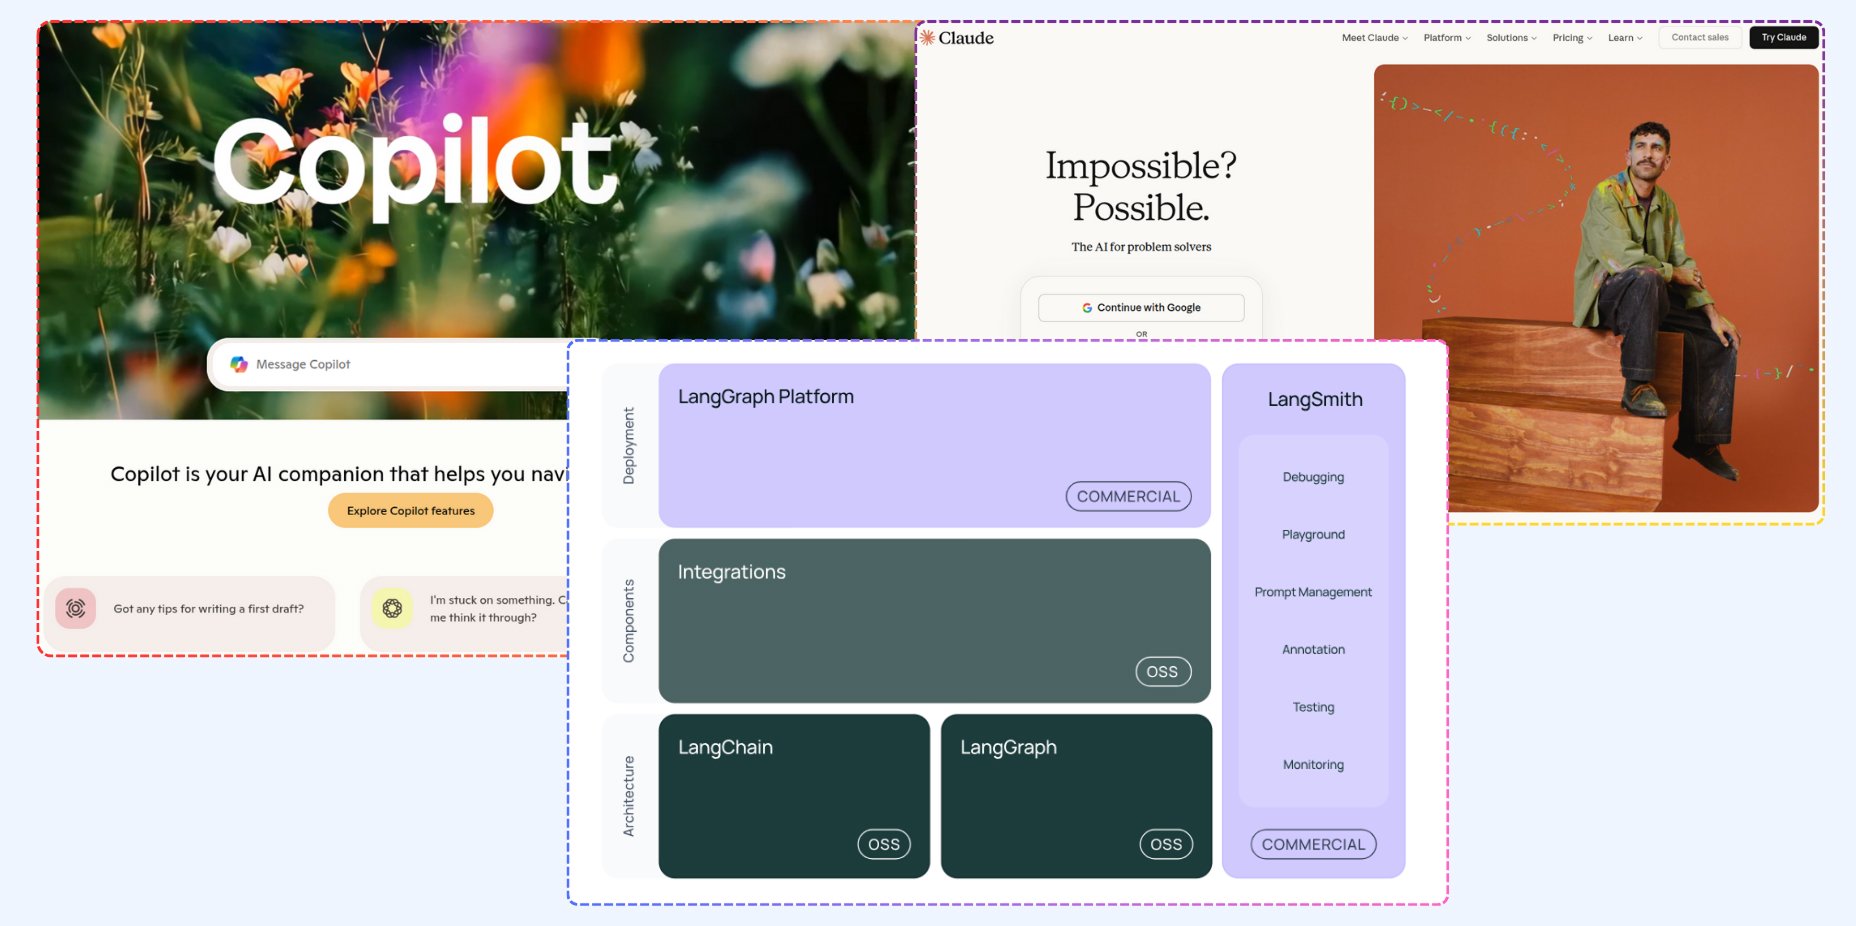Open the Platform dropdown in navigation
Viewport: 1856px width, 926px height.
pyautogui.click(x=1446, y=38)
